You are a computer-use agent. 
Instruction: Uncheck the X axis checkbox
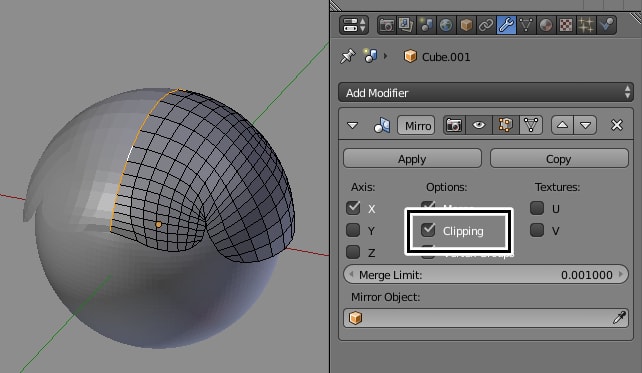pyautogui.click(x=353, y=208)
